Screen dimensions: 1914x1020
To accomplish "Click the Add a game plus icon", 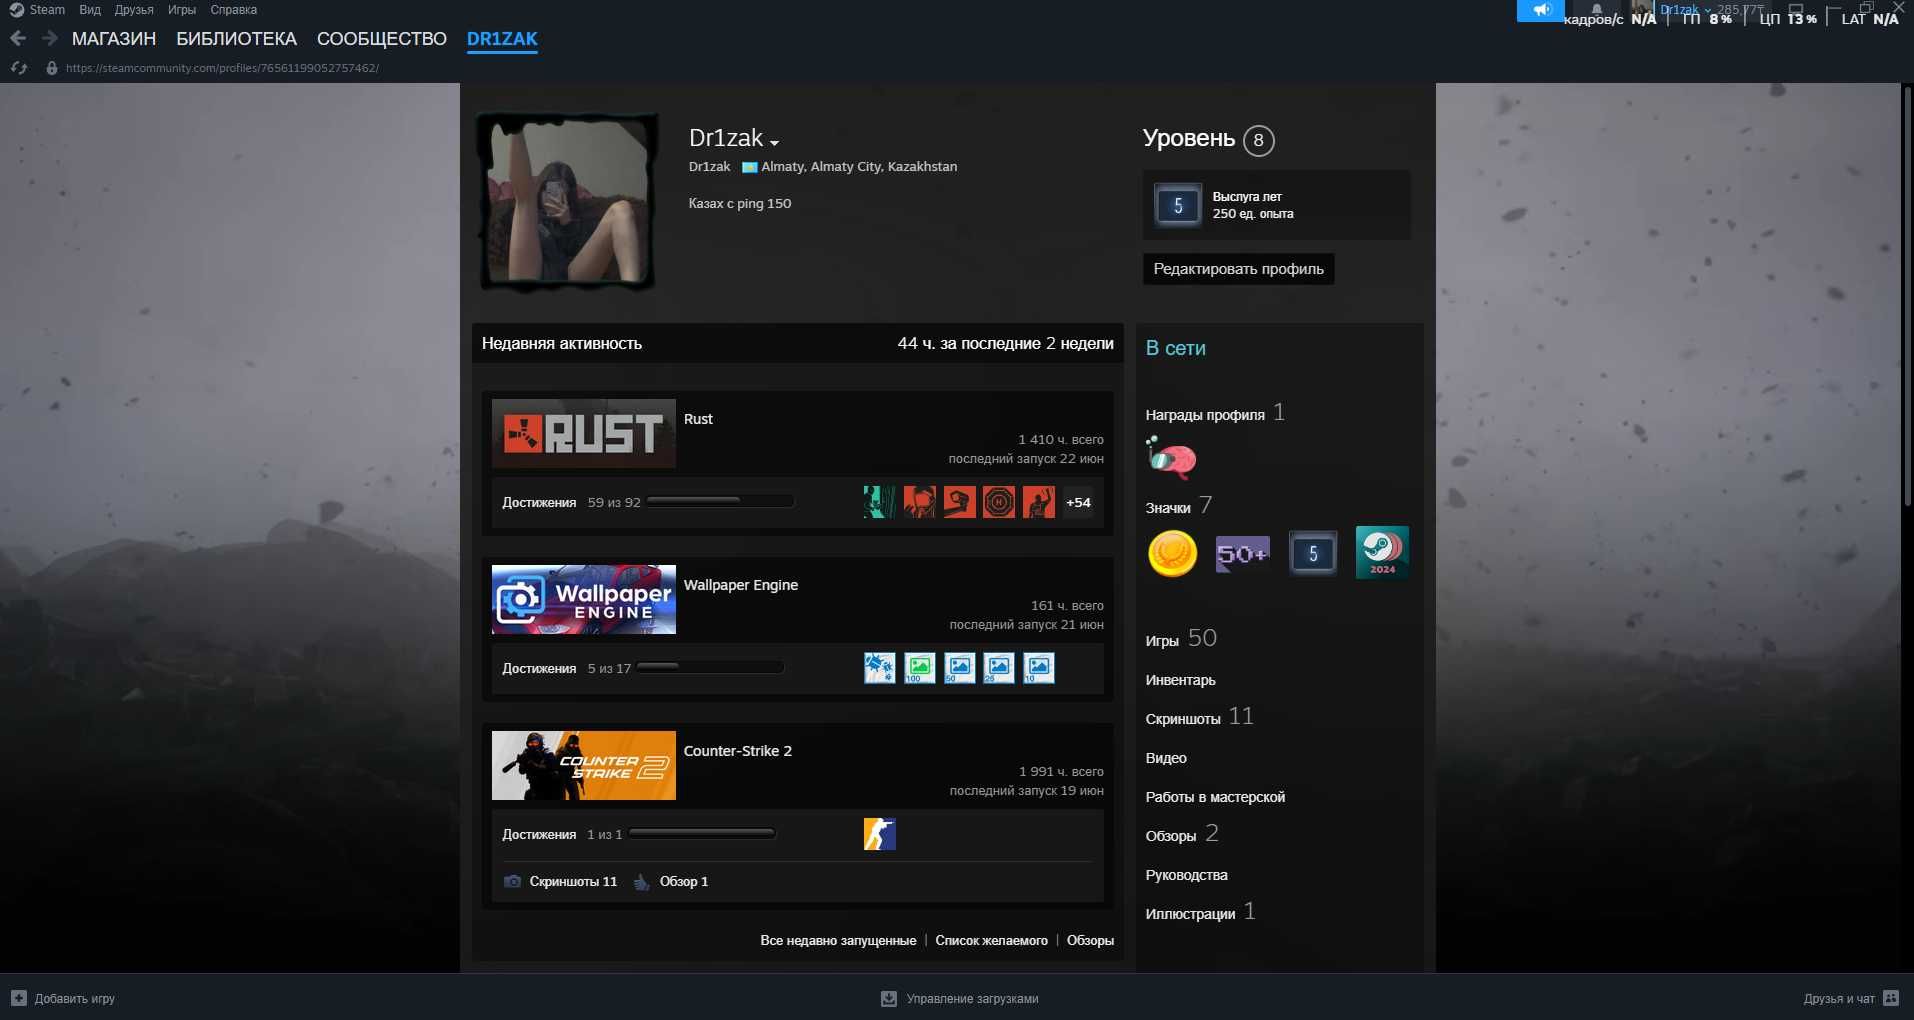I will tap(19, 998).
